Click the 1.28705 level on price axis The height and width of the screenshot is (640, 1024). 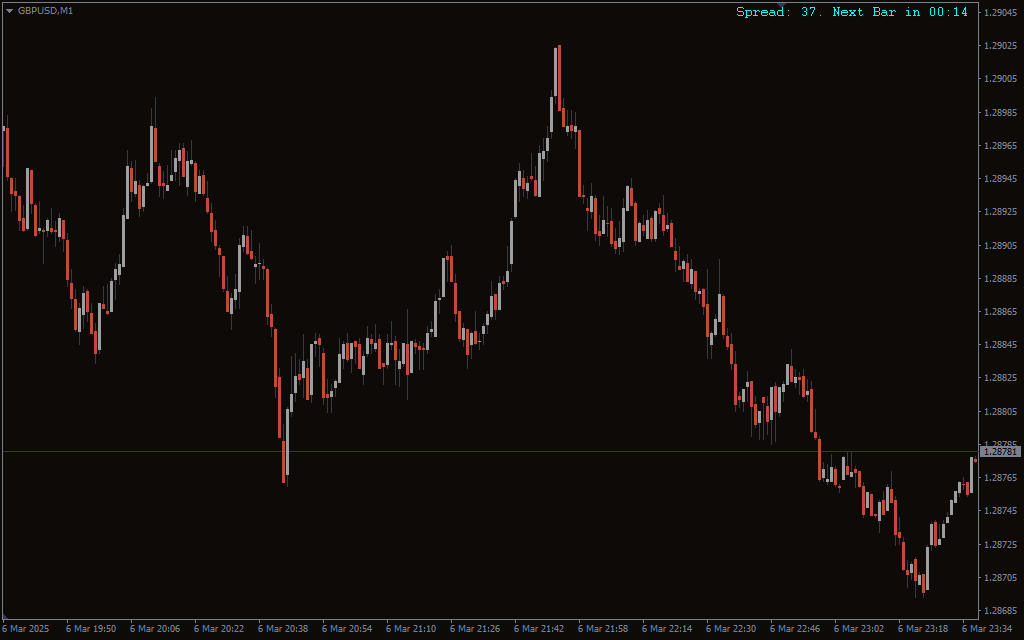[x=1000, y=578]
